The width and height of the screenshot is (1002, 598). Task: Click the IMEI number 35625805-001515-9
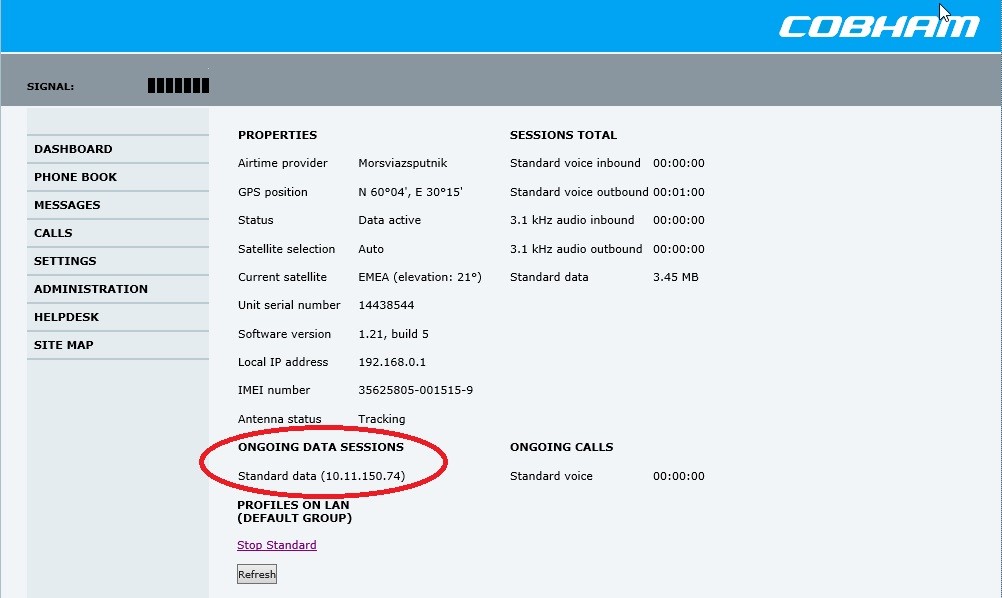(415, 390)
